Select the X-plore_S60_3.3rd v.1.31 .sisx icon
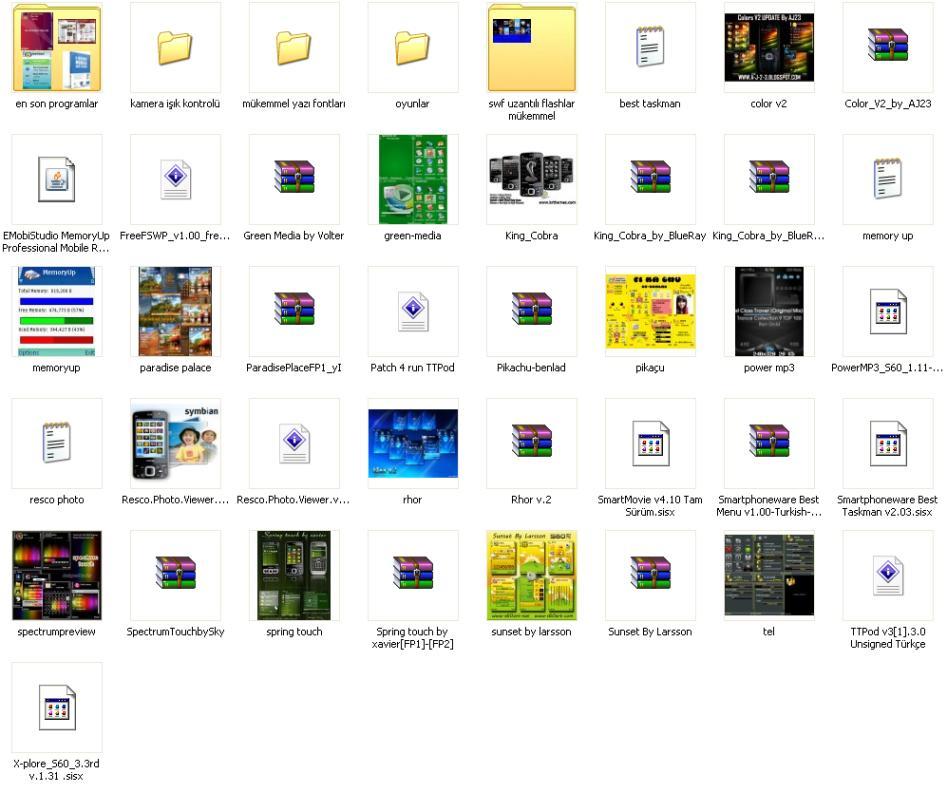Viewport: 947px width, 793px height. [x=57, y=707]
